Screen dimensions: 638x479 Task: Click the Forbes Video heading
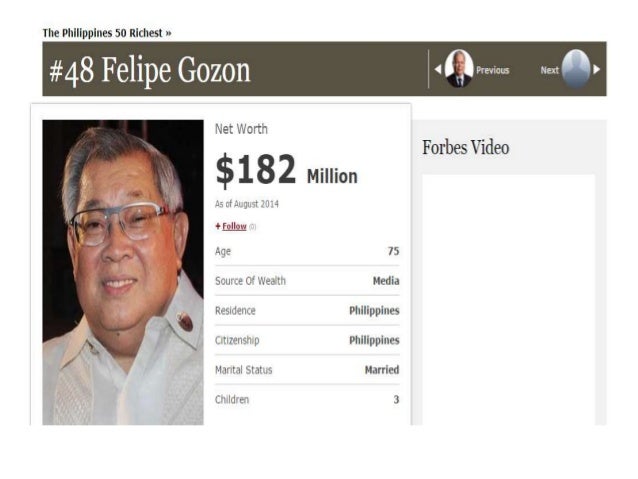click(x=465, y=147)
